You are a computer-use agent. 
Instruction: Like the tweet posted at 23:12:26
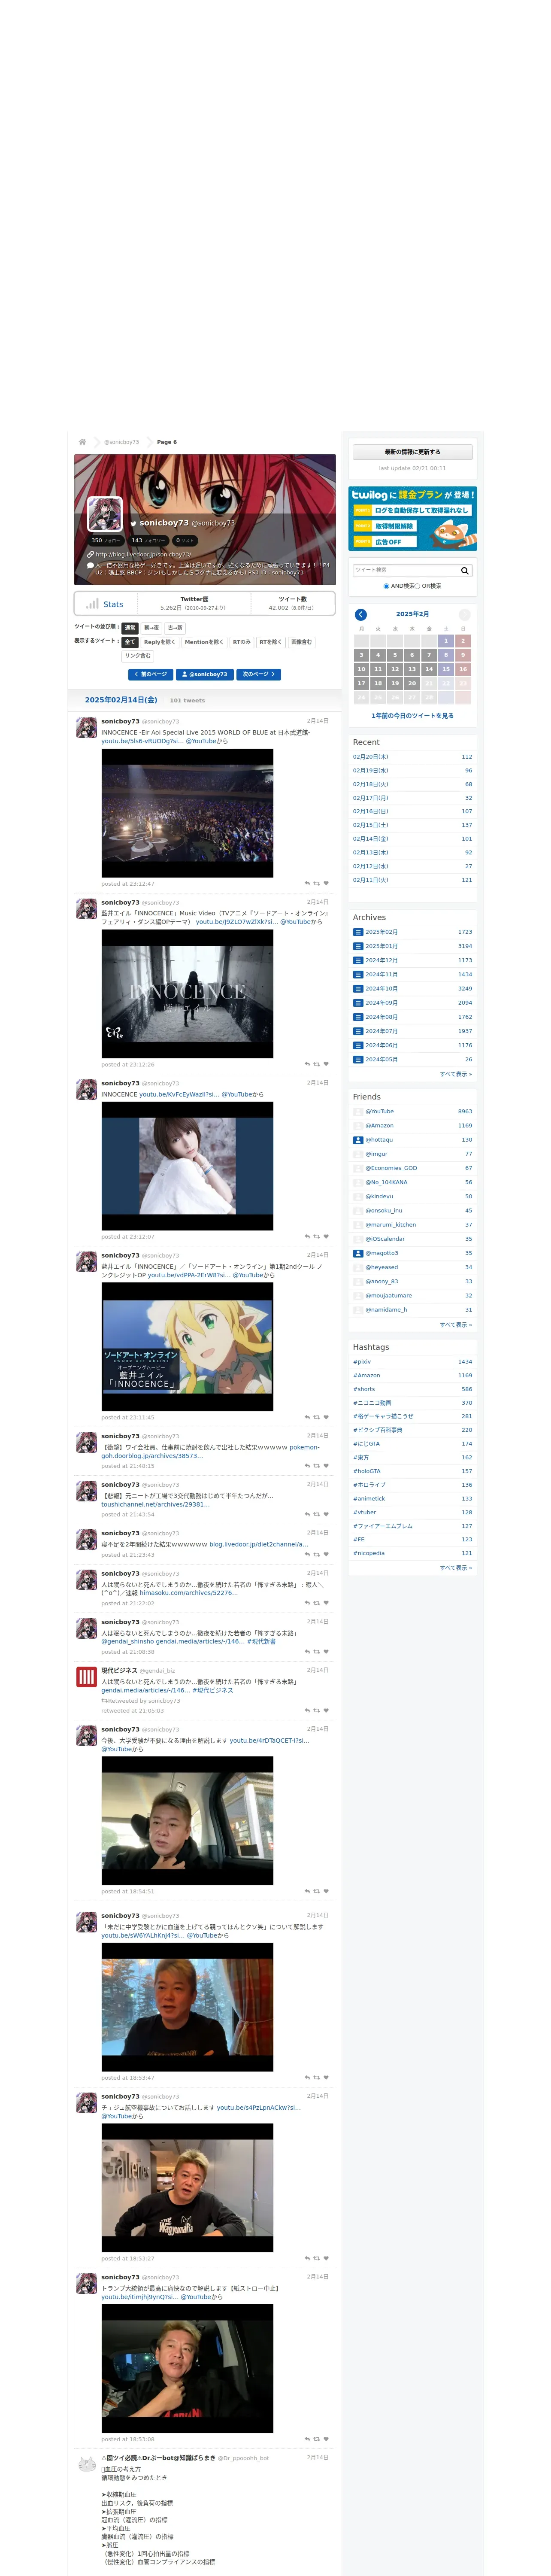[326, 1064]
